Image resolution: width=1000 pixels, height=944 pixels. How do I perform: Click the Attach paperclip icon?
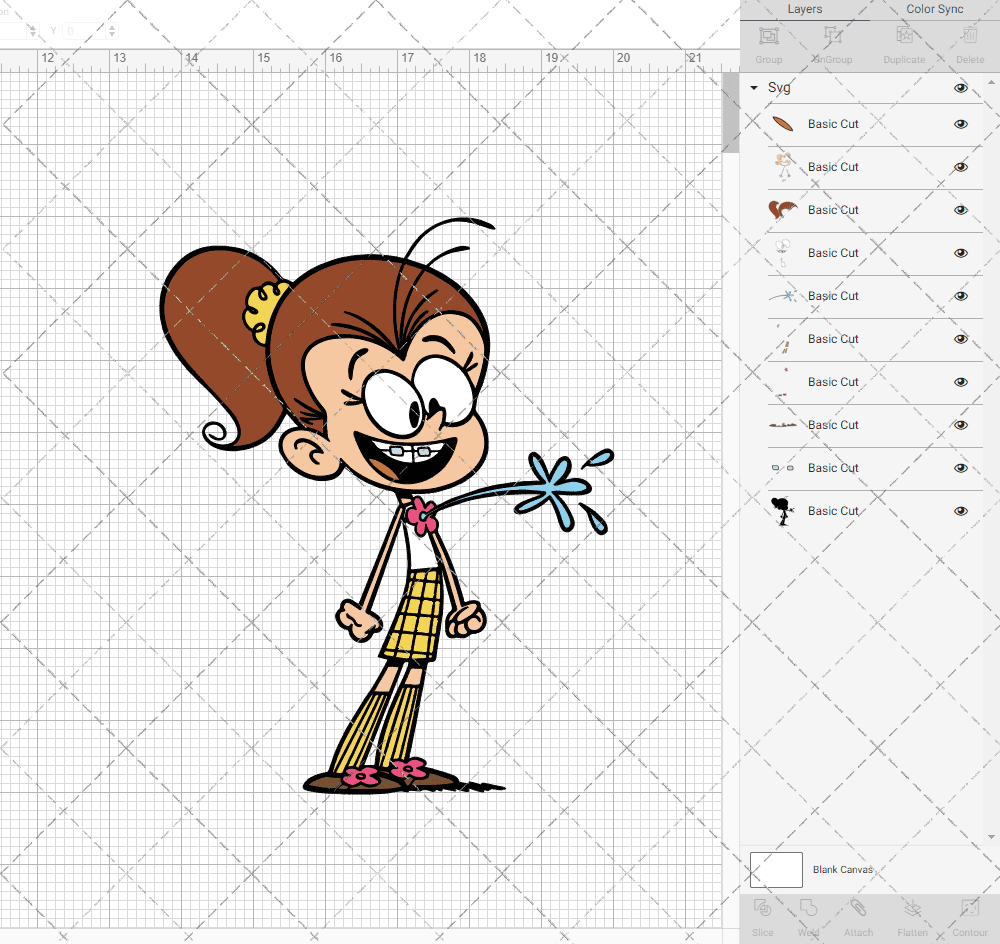tap(858, 908)
